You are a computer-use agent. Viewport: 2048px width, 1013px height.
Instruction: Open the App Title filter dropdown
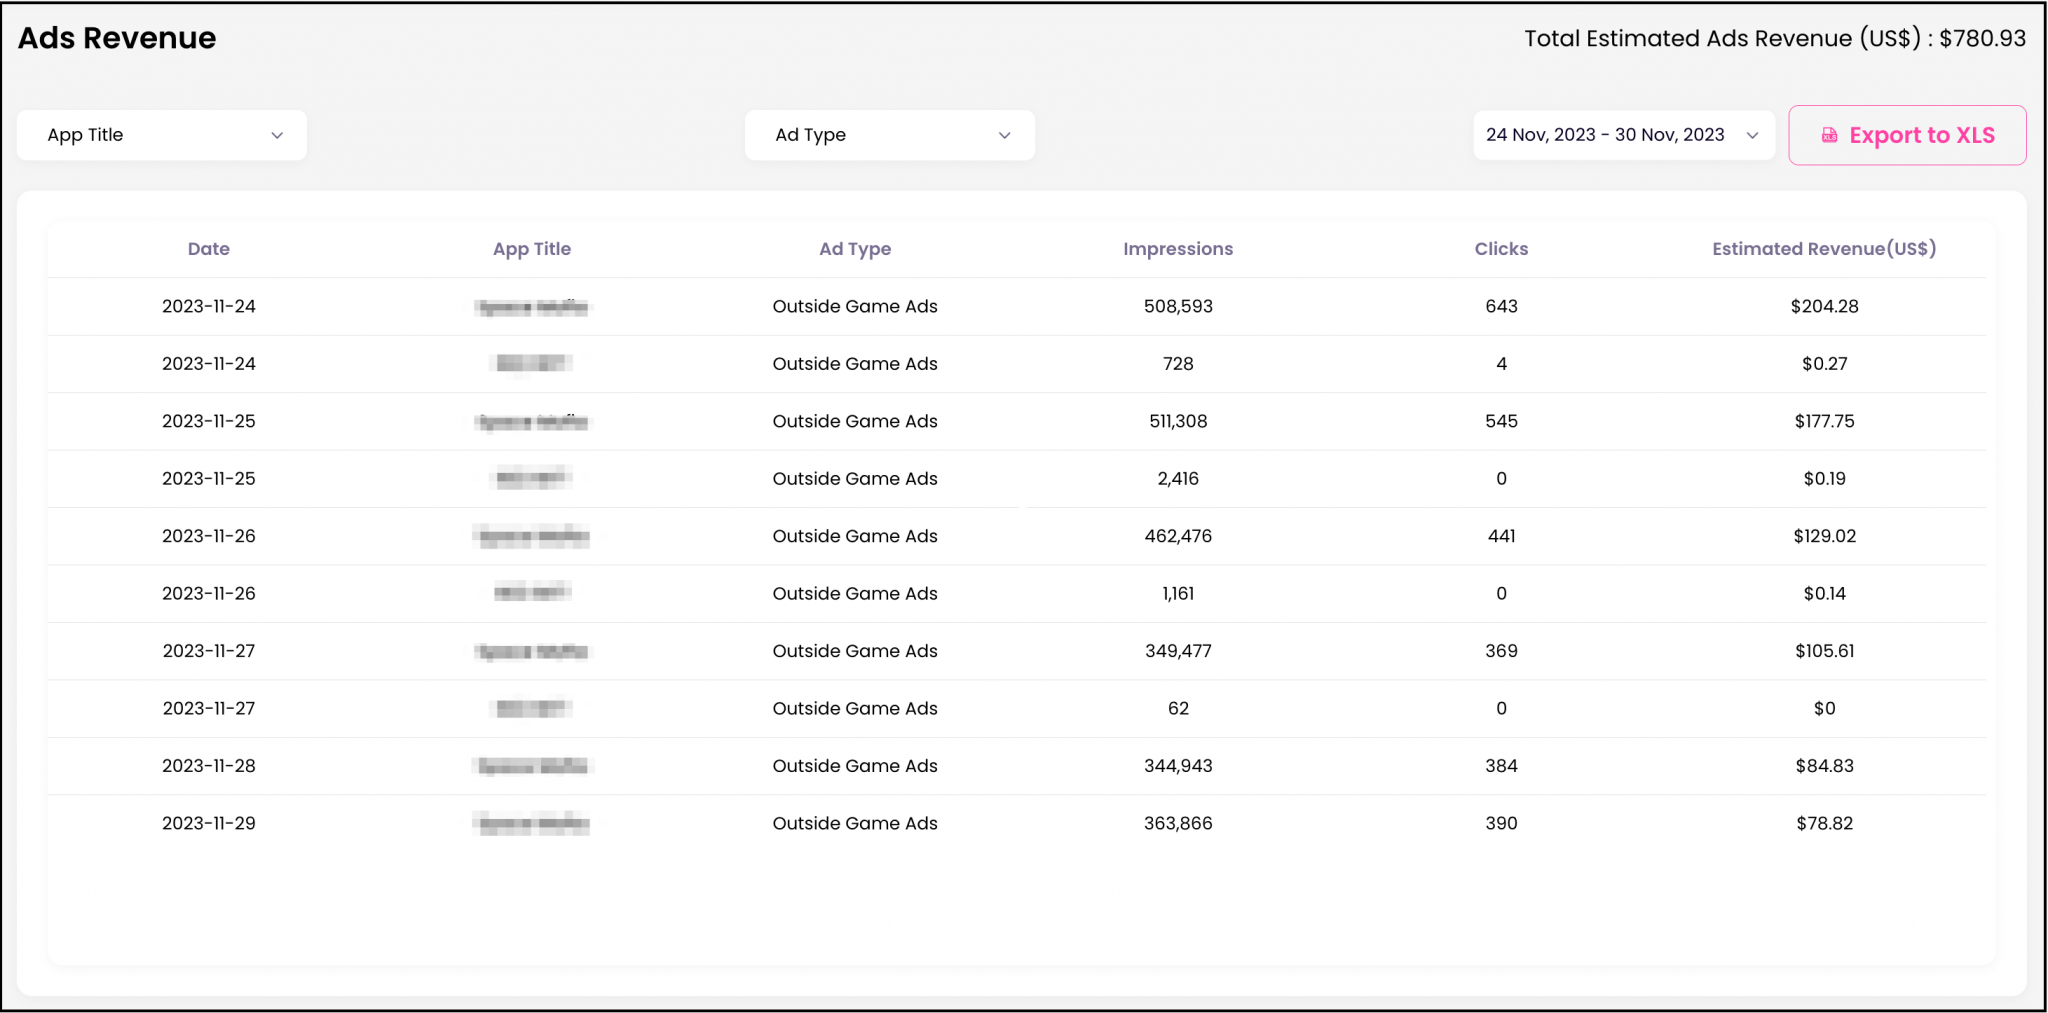[162, 135]
